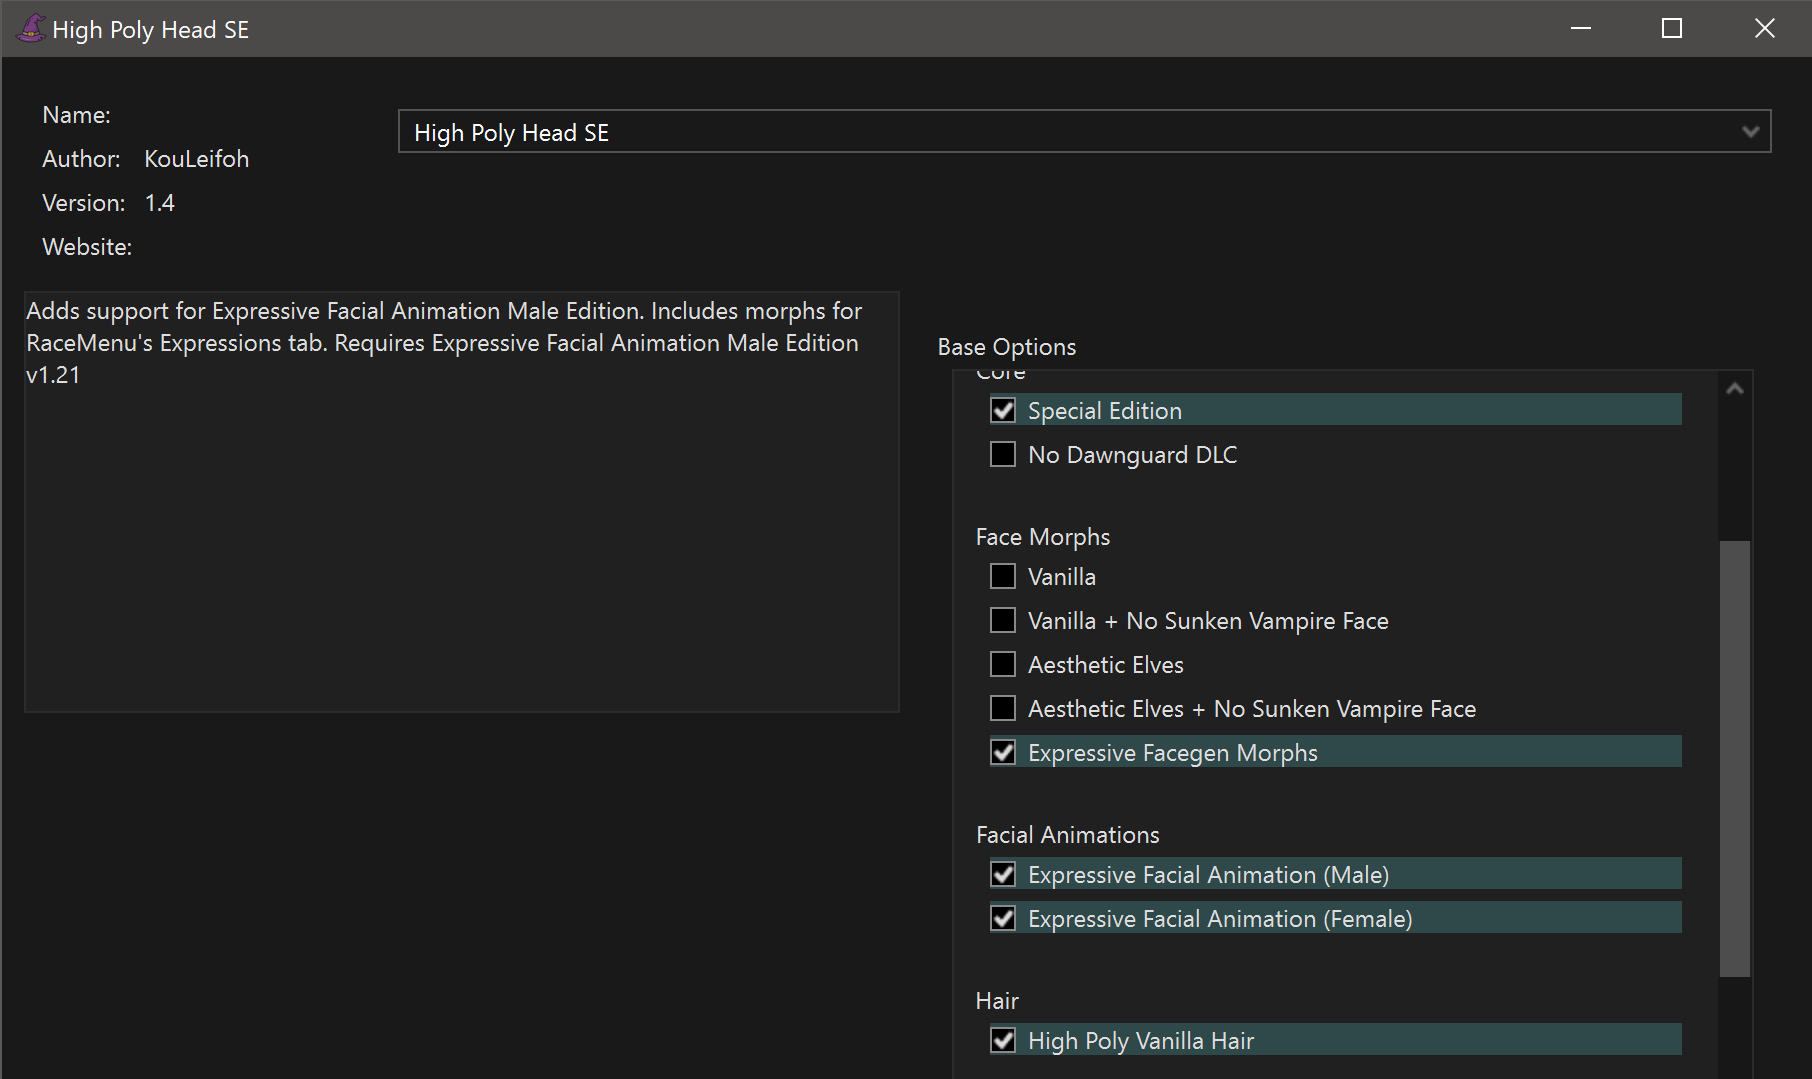1812x1079 pixels.
Task: Click the Hair group heading
Action: coord(997,1001)
